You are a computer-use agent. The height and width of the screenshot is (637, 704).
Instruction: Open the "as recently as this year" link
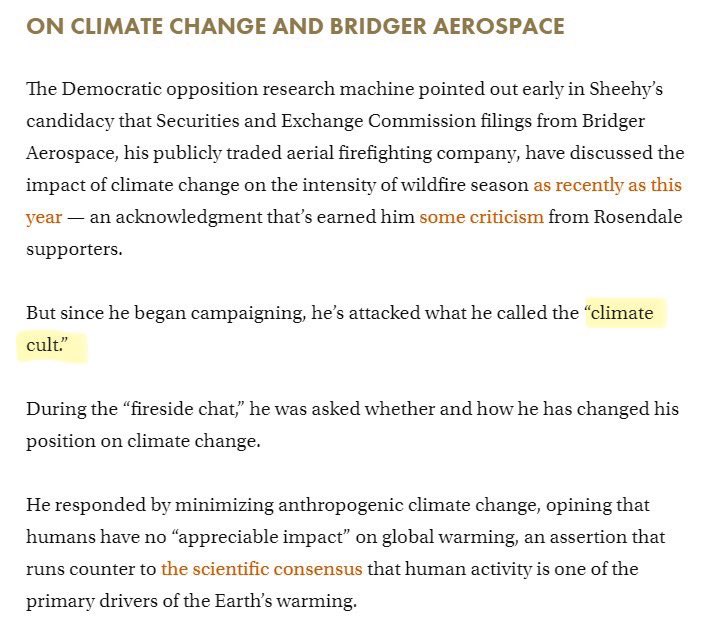(x=607, y=185)
